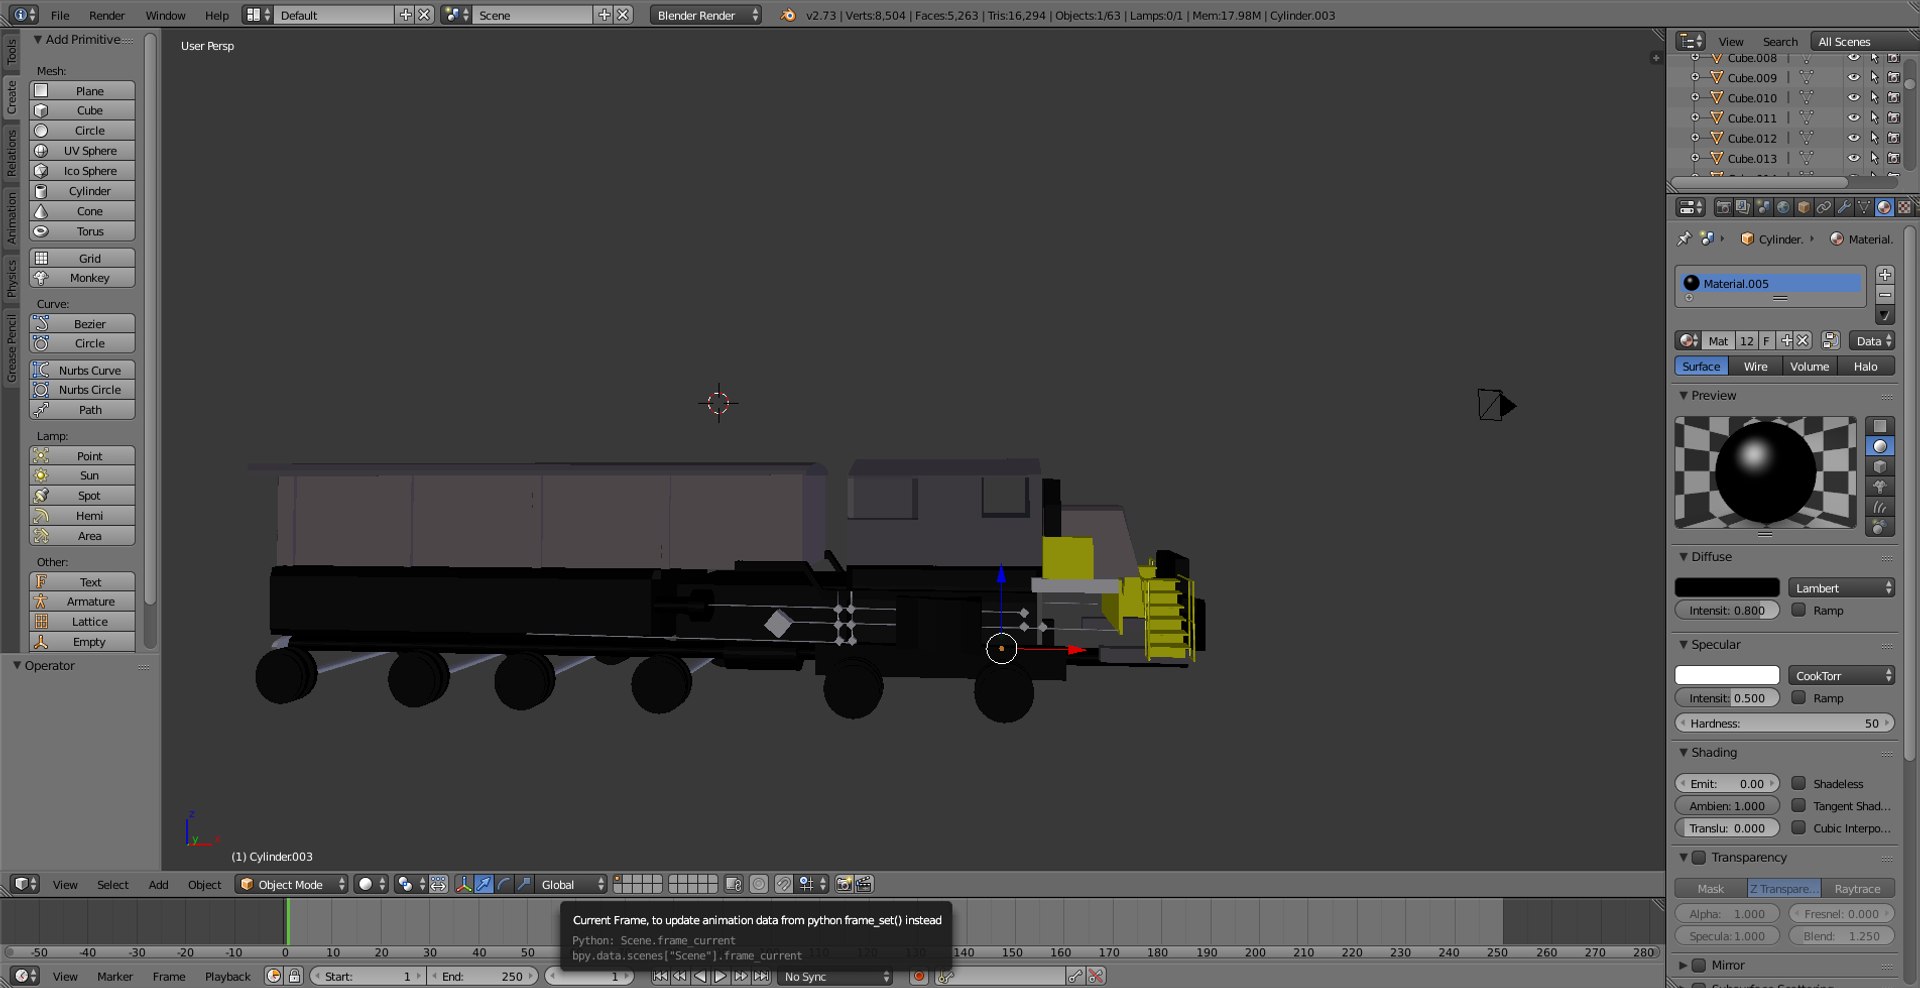Click the OpenGL render image camera icon

click(844, 884)
